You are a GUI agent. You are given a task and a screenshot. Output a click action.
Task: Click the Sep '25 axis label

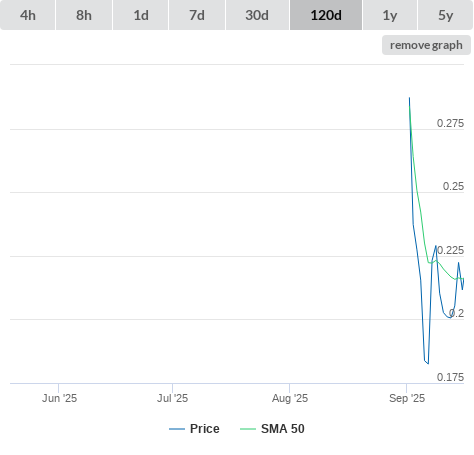pyautogui.click(x=407, y=398)
